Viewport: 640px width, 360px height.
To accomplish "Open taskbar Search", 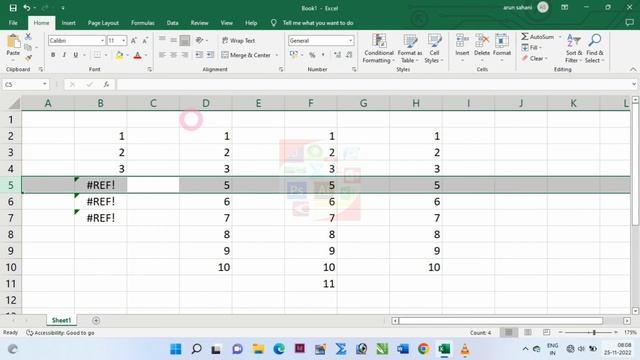I will (x=196, y=349).
